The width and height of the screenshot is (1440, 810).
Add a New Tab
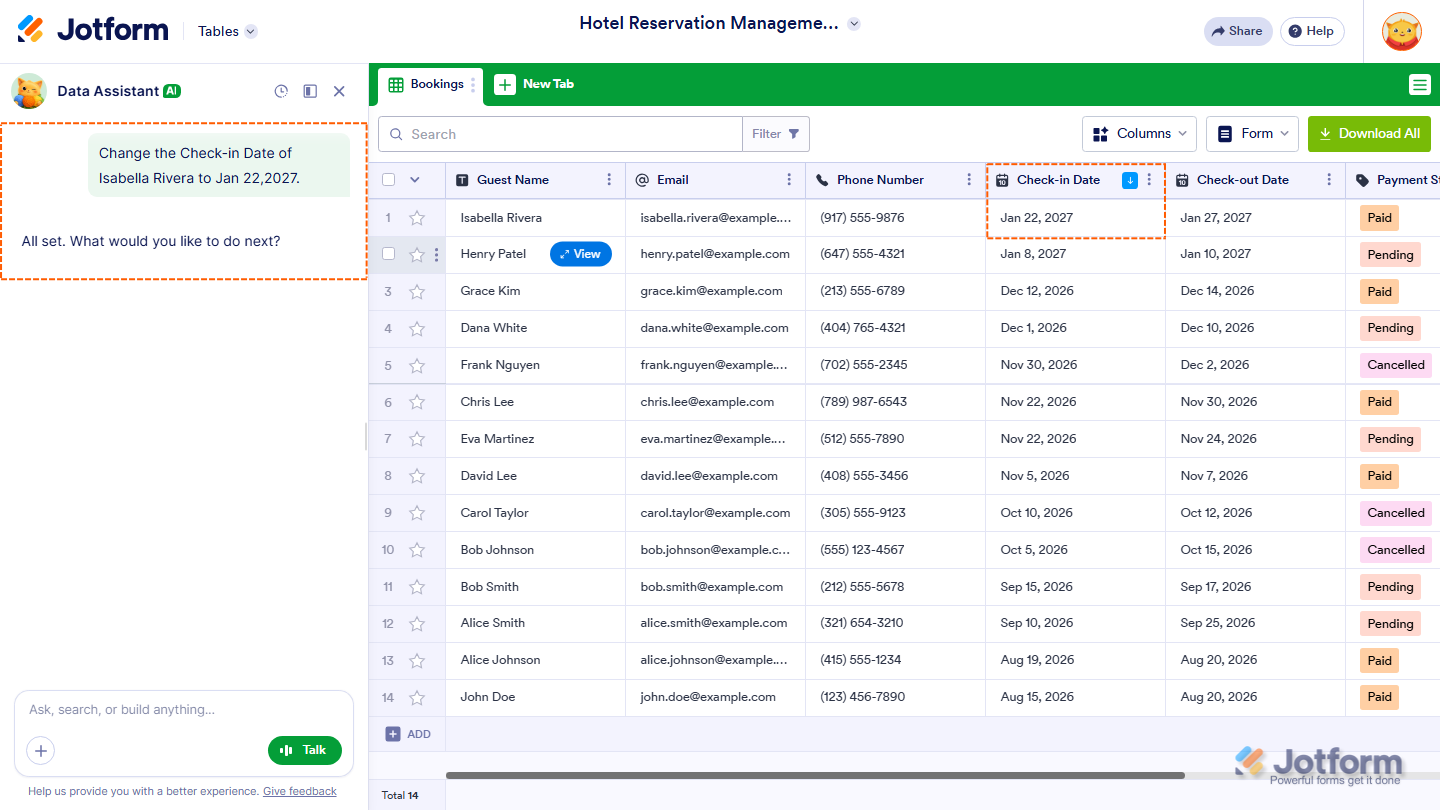tap(534, 85)
